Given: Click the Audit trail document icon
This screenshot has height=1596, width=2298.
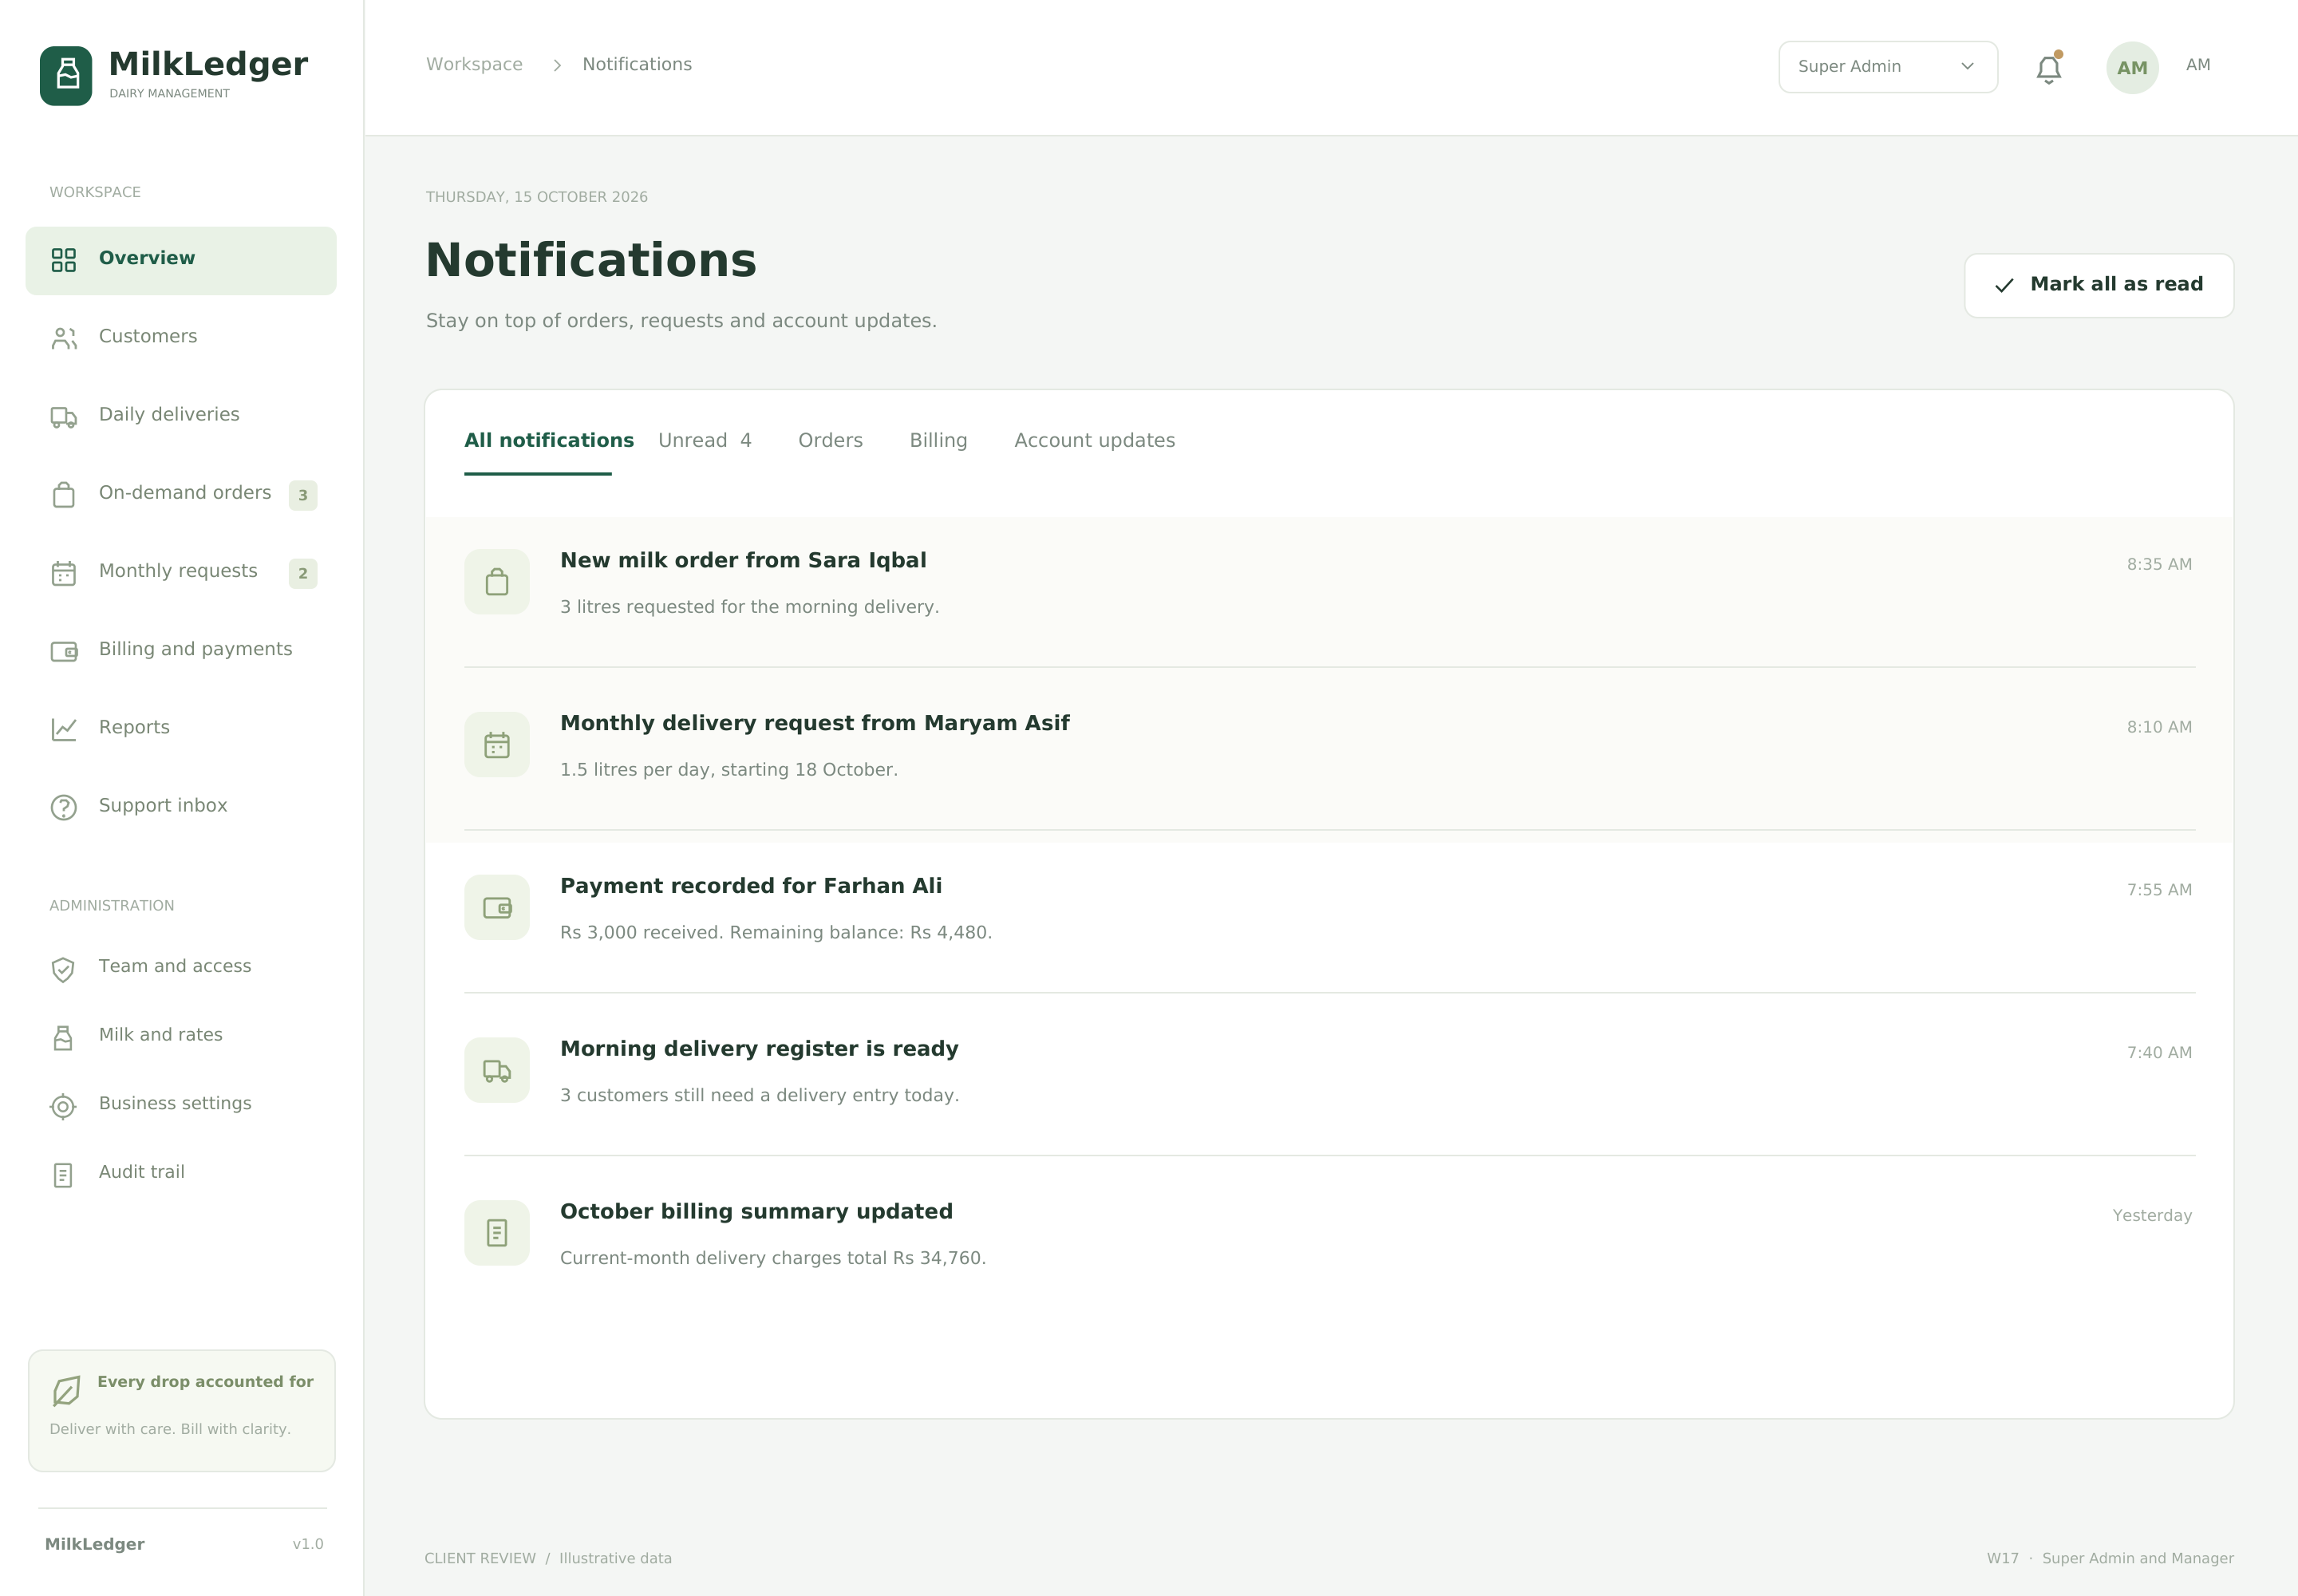Looking at the screenshot, I should coord(63,1175).
